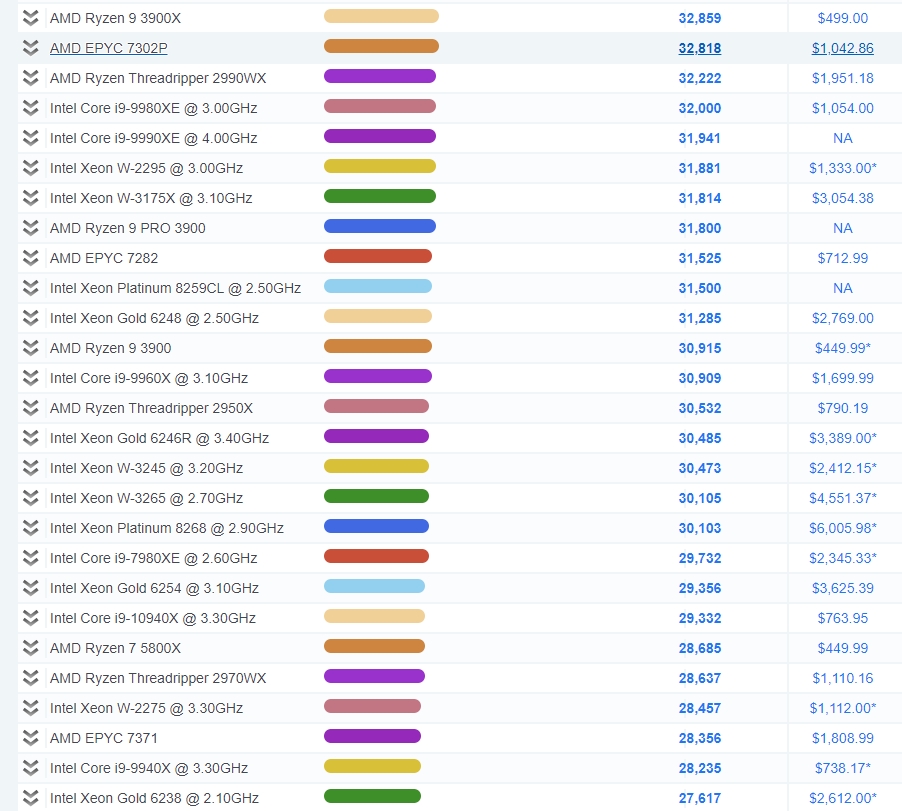
Task: Expand Intel Xeon W-2295 row chevron
Action: point(30,168)
